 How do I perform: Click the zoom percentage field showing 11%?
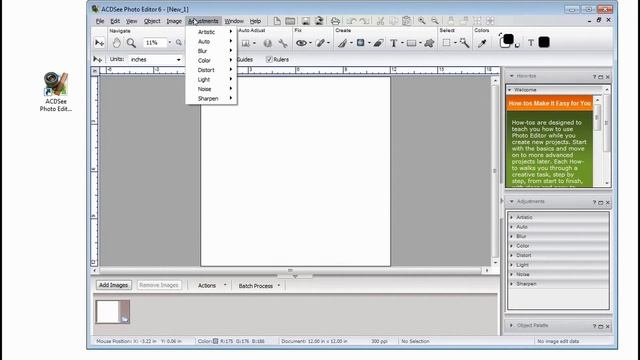[x=155, y=42]
